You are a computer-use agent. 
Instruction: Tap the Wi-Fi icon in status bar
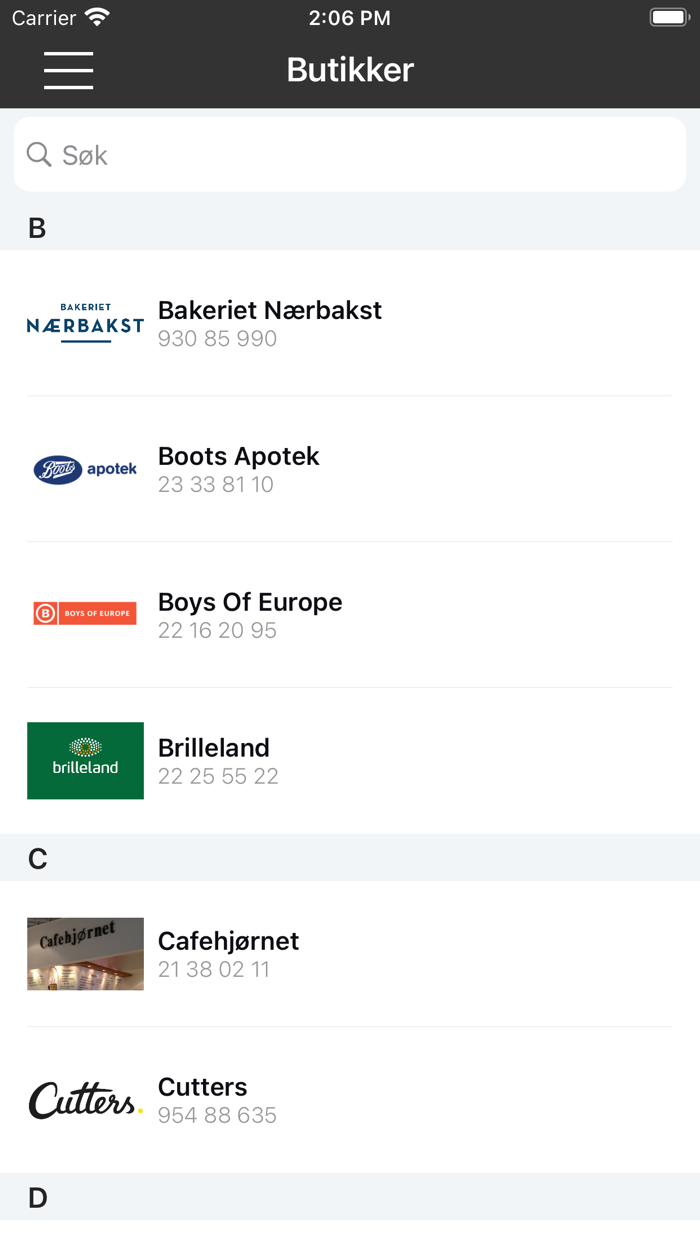tap(97, 16)
